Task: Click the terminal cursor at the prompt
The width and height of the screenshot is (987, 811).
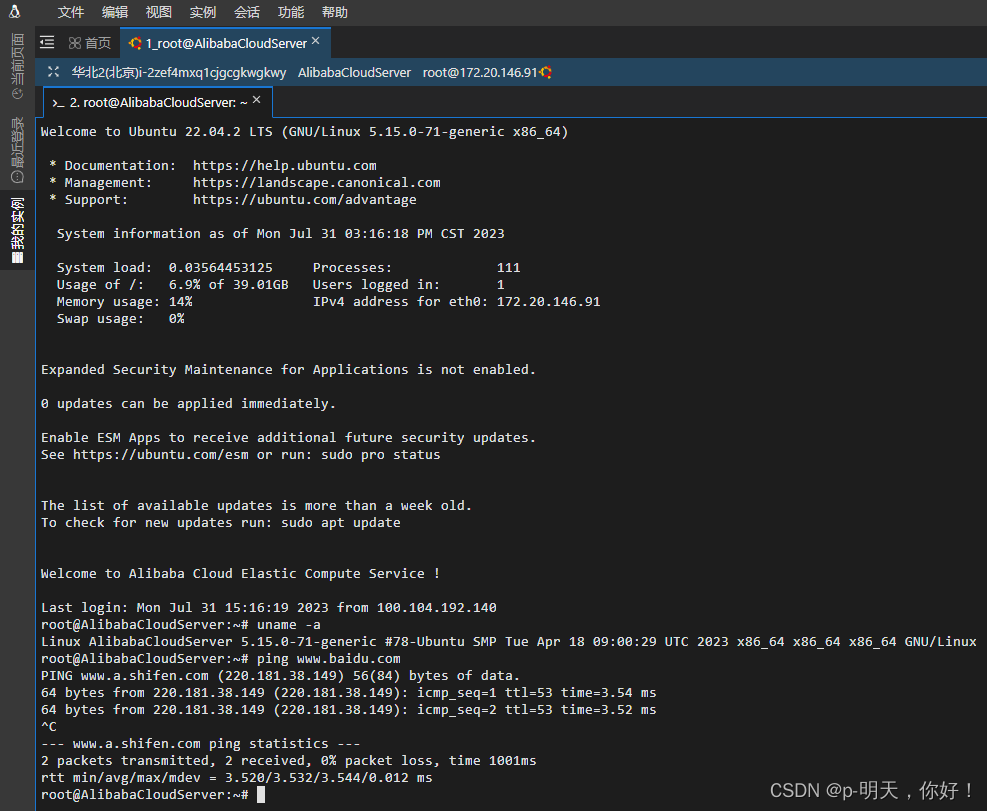Action: click(261, 795)
